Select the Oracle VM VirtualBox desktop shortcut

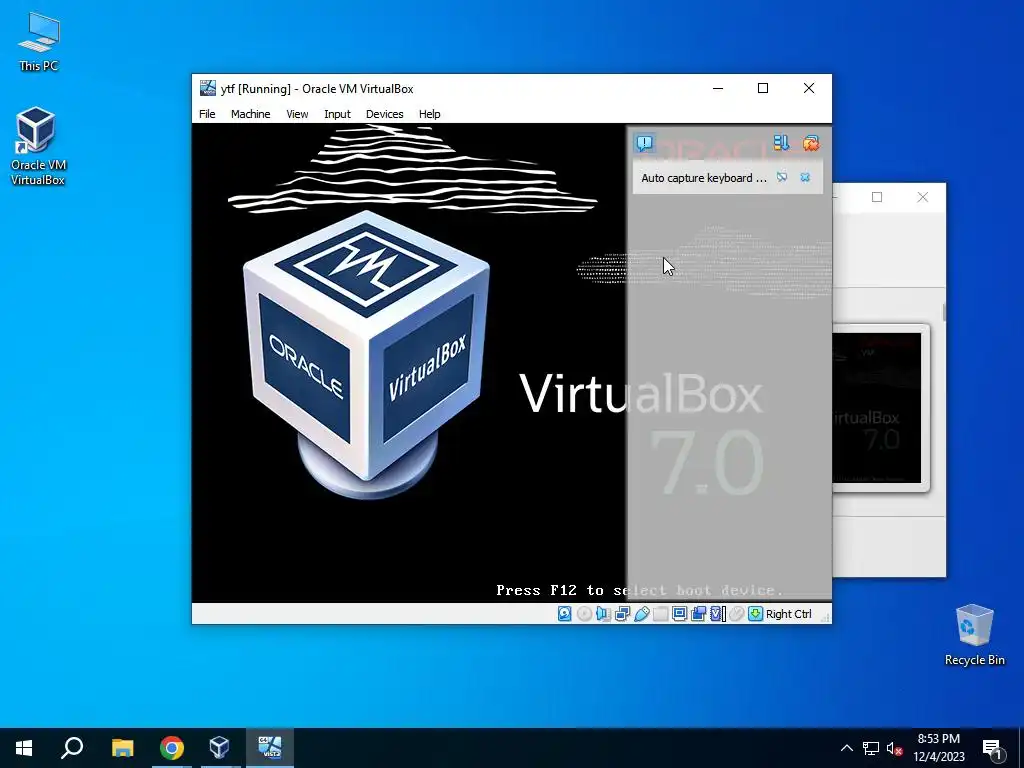point(37,146)
